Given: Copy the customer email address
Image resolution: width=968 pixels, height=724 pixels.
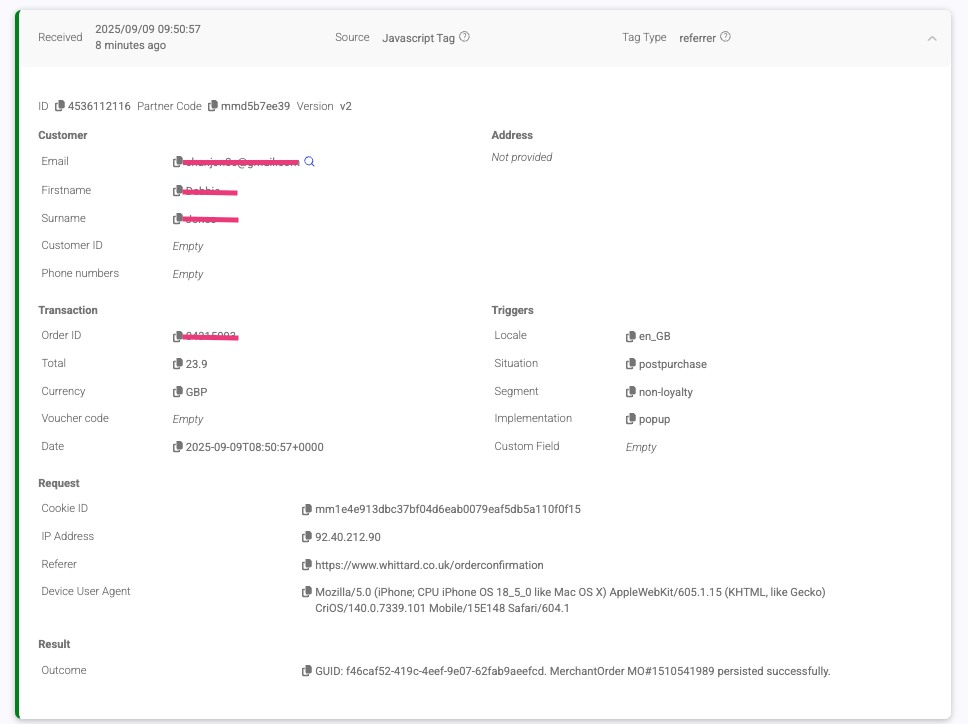Looking at the screenshot, I should (178, 162).
